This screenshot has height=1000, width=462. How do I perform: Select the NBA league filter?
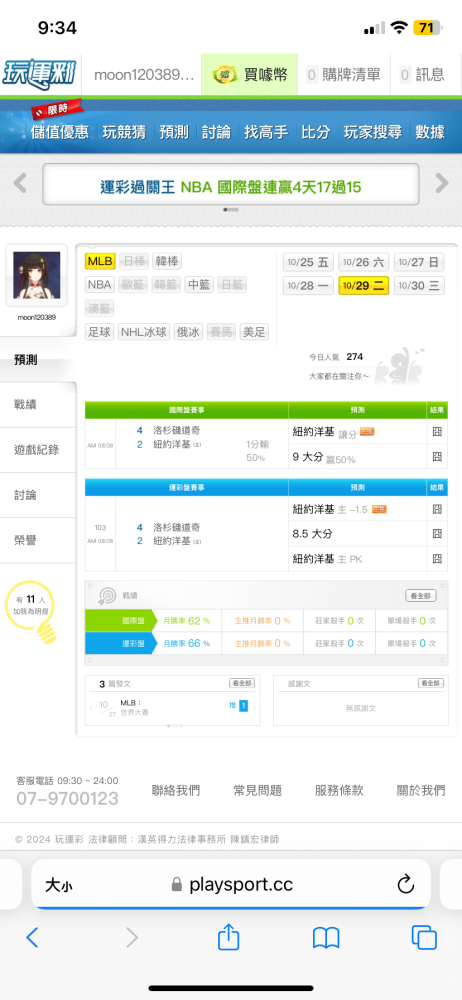[99, 284]
